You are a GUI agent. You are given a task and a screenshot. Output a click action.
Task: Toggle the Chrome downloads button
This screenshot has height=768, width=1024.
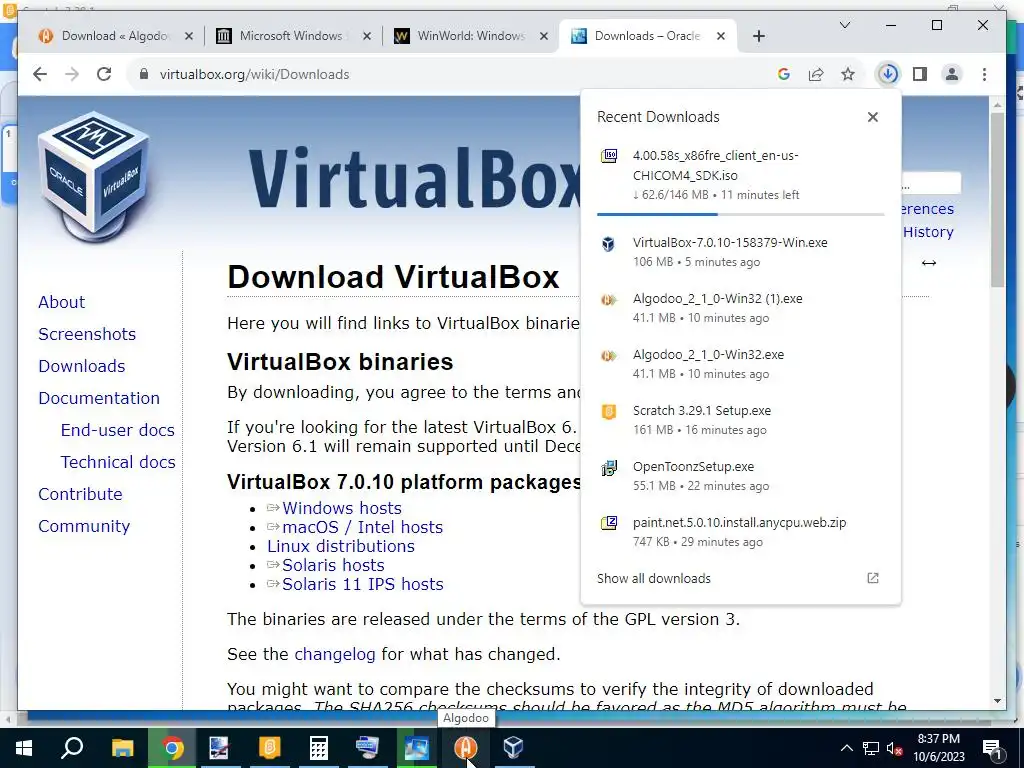click(x=888, y=74)
